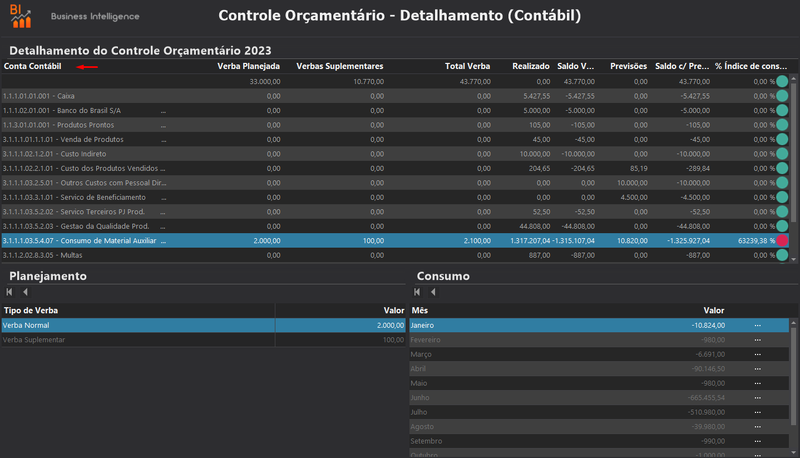
Task: Select the 1.1.1.01.01.001 - Caixa row
Action: [395, 96]
